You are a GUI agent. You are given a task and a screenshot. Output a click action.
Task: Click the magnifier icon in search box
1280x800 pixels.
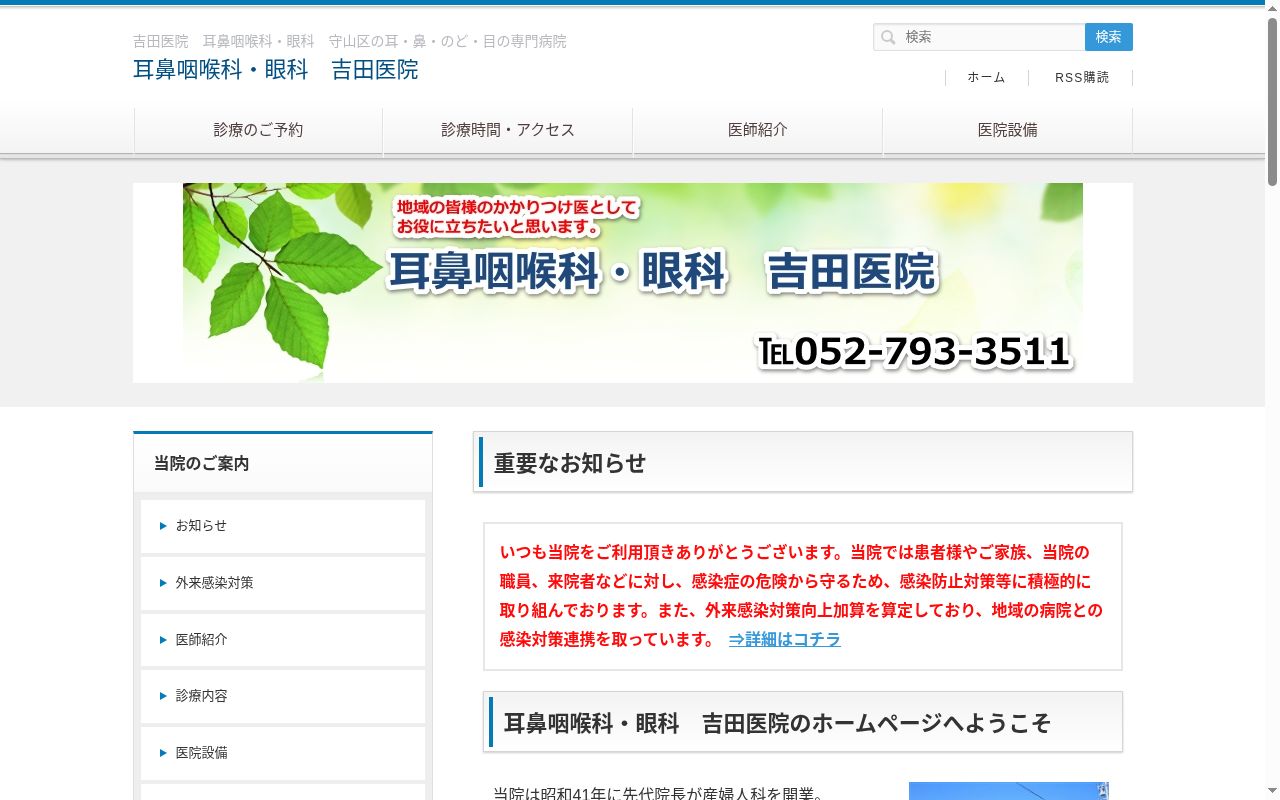click(888, 37)
